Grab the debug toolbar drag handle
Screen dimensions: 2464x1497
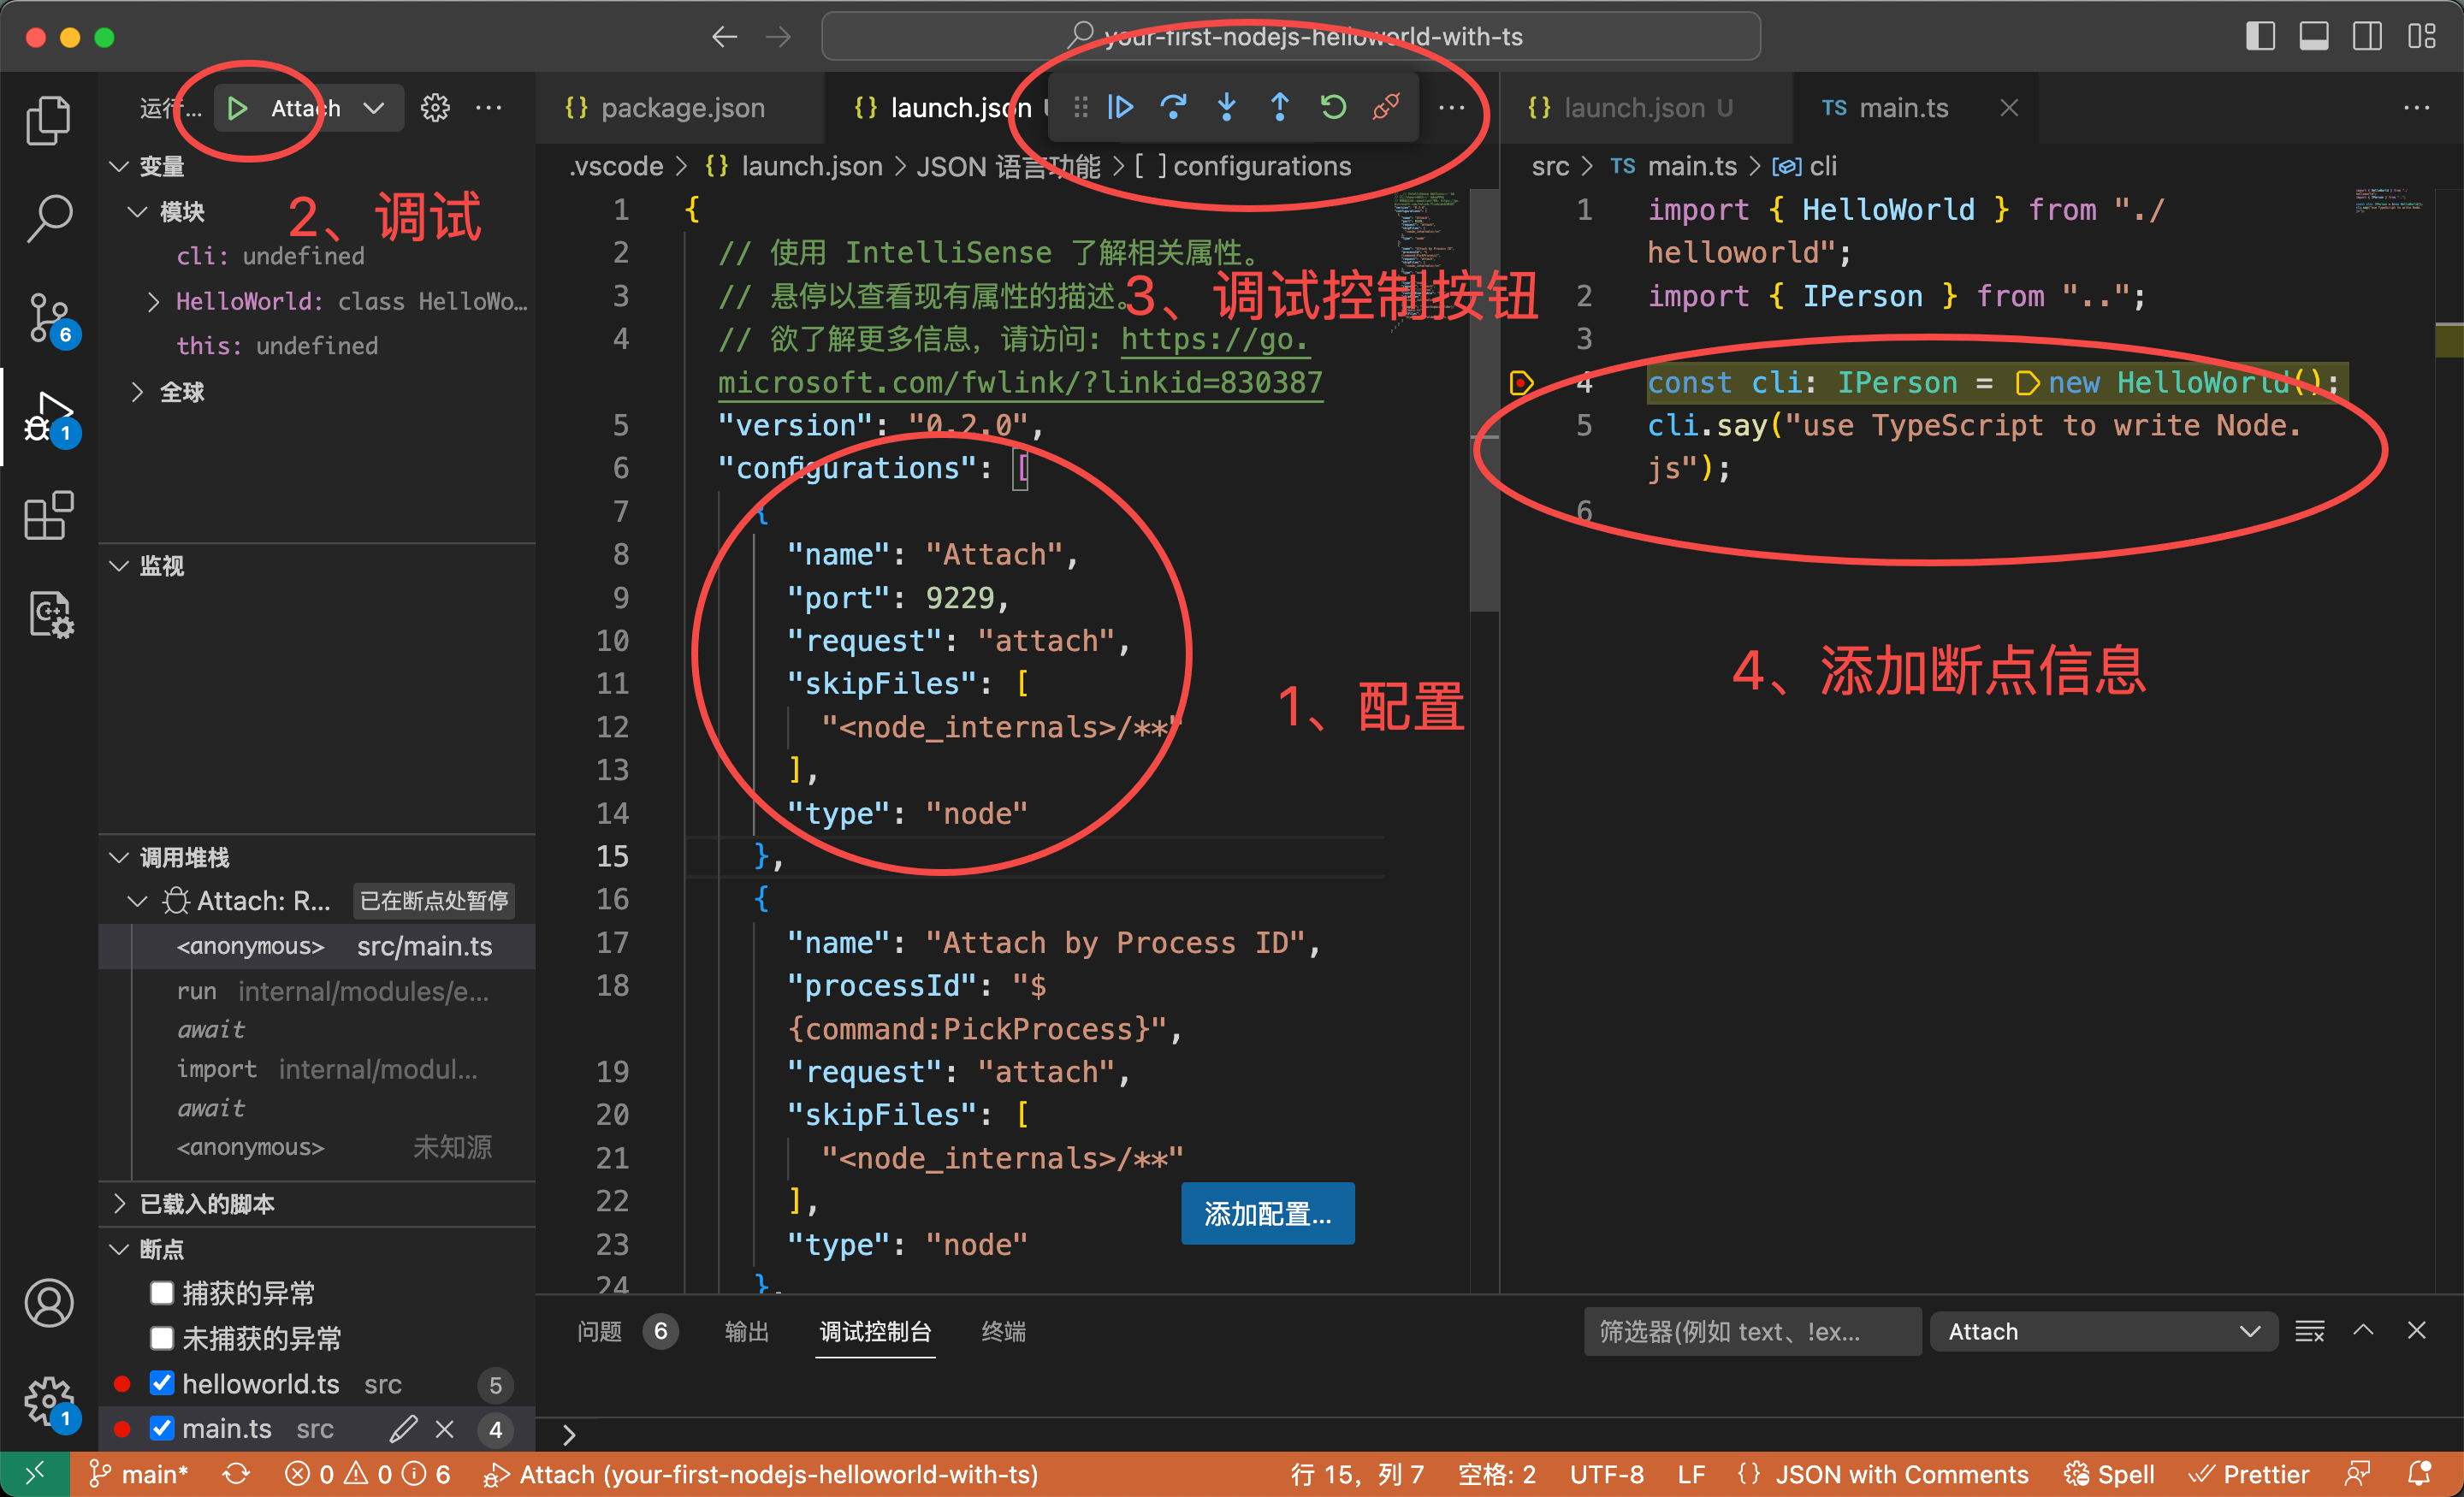[x=1080, y=107]
